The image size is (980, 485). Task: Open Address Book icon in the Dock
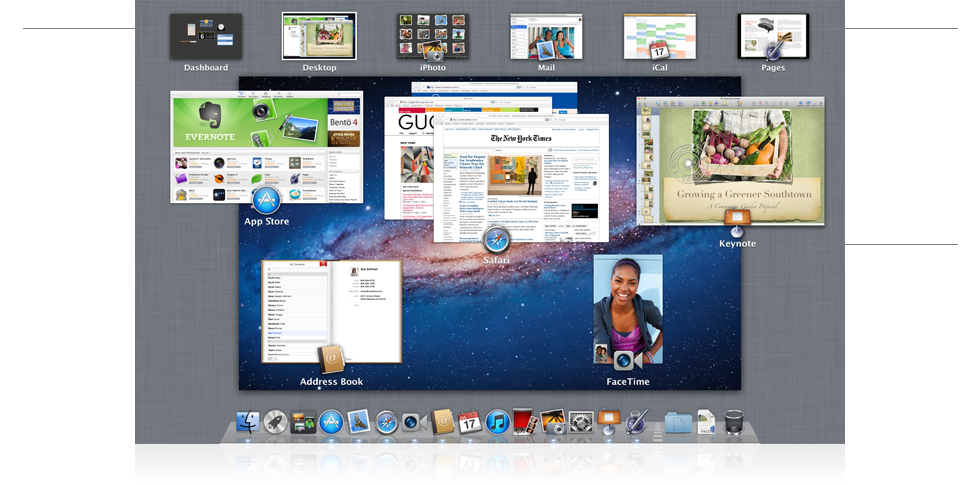442,422
